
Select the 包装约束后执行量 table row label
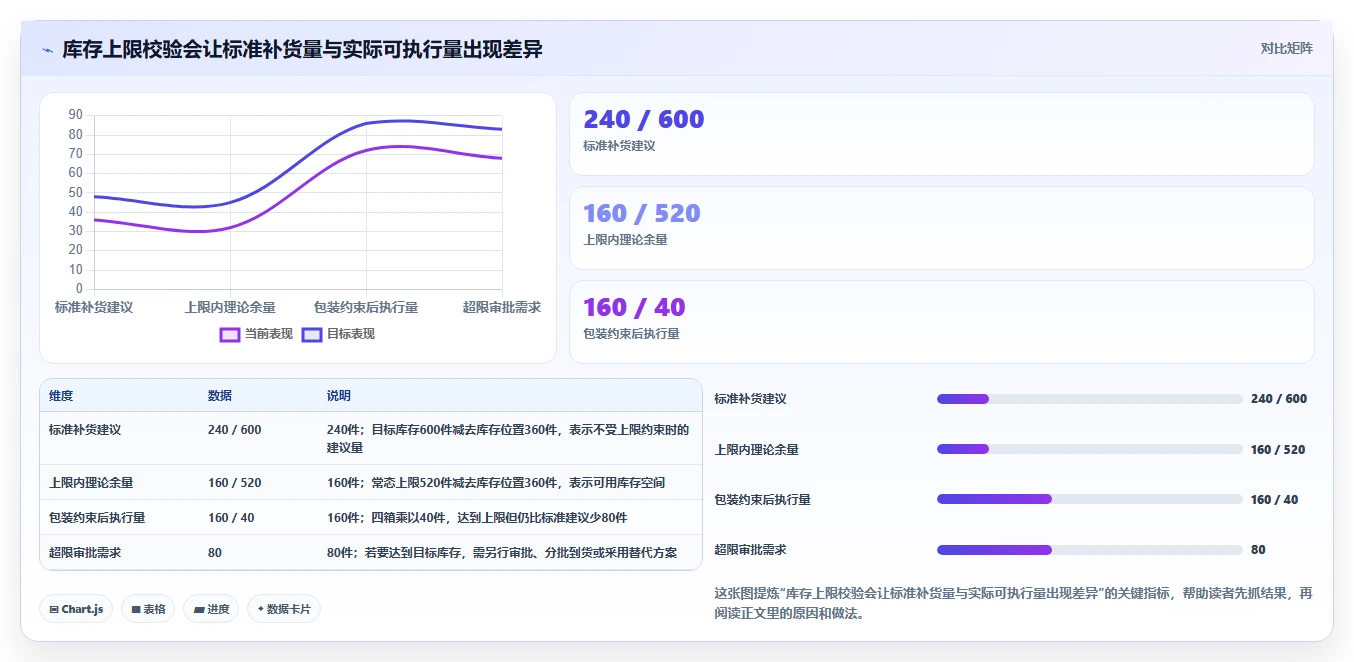(x=97, y=518)
